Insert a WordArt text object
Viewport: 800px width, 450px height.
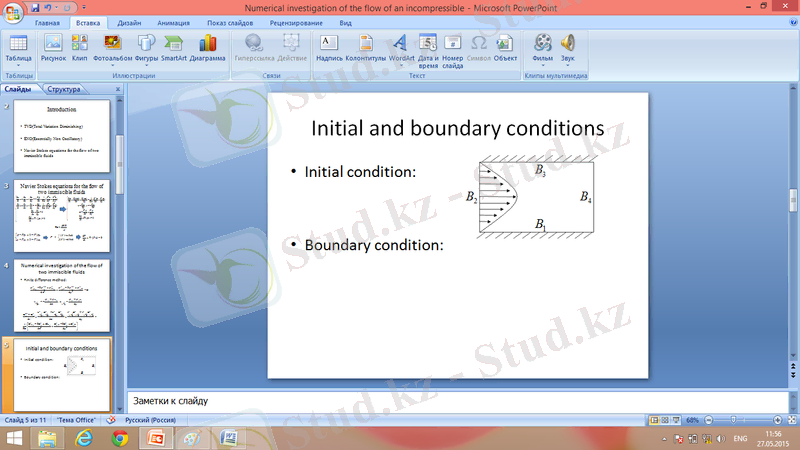click(x=400, y=47)
